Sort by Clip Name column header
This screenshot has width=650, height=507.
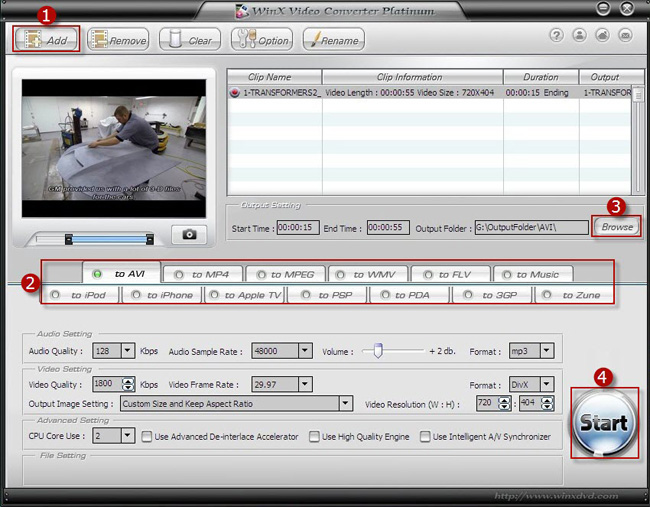(274, 77)
